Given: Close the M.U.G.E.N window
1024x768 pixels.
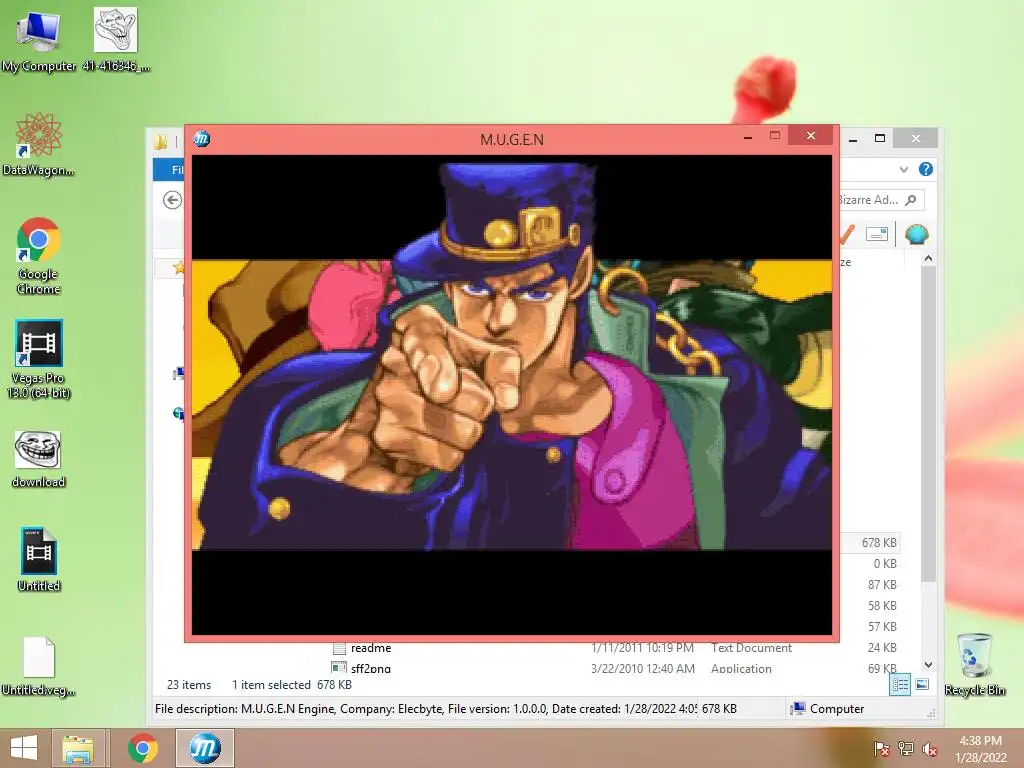Looking at the screenshot, I should coord(810,135).
